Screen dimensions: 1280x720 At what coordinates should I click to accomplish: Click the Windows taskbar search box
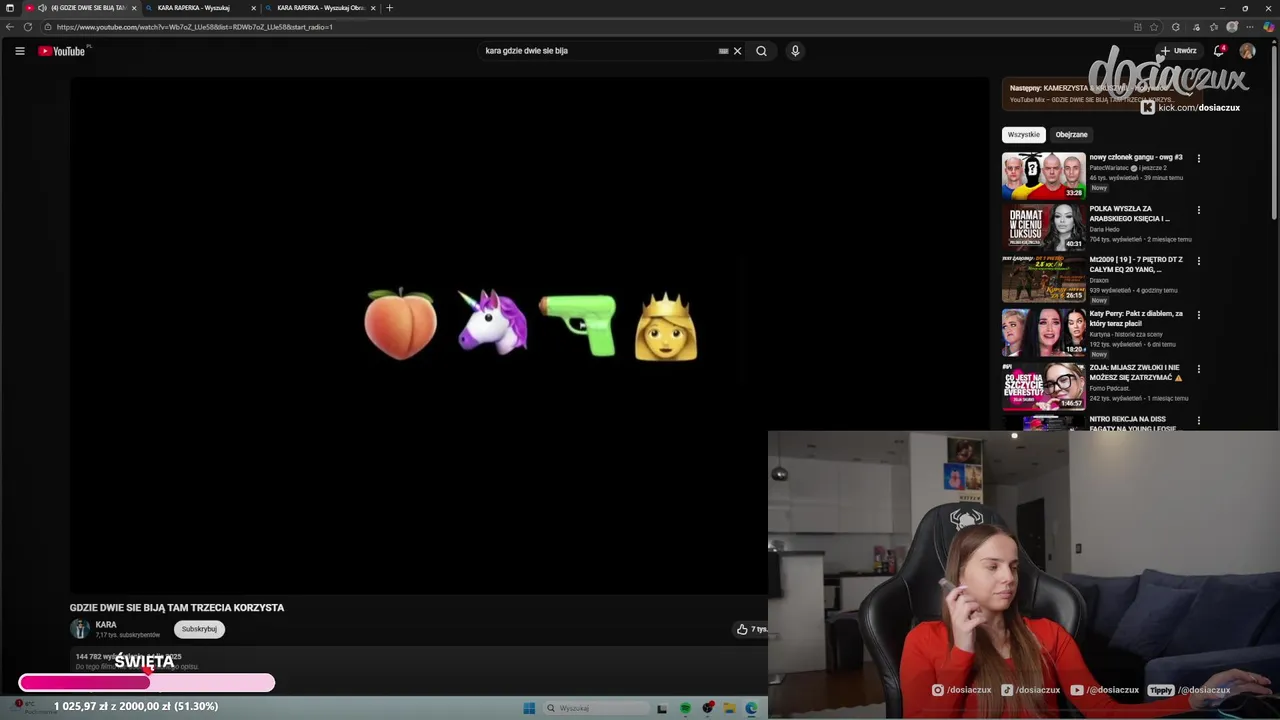[597, 708]
